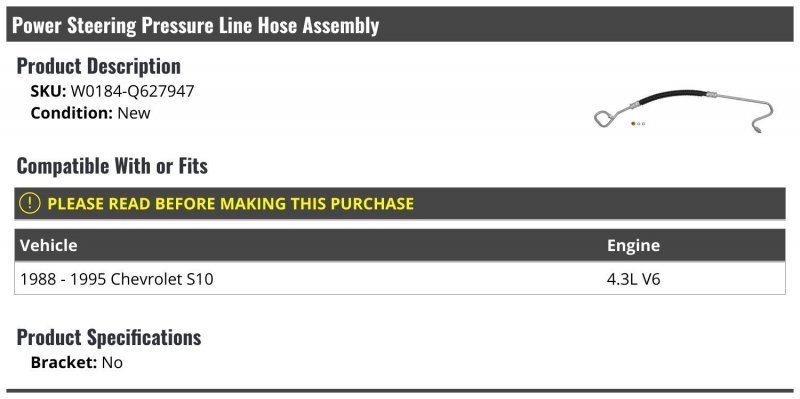Click the Product Description heading
The height and width of the screenshot is (399, 800).
[x=99, y=66]
